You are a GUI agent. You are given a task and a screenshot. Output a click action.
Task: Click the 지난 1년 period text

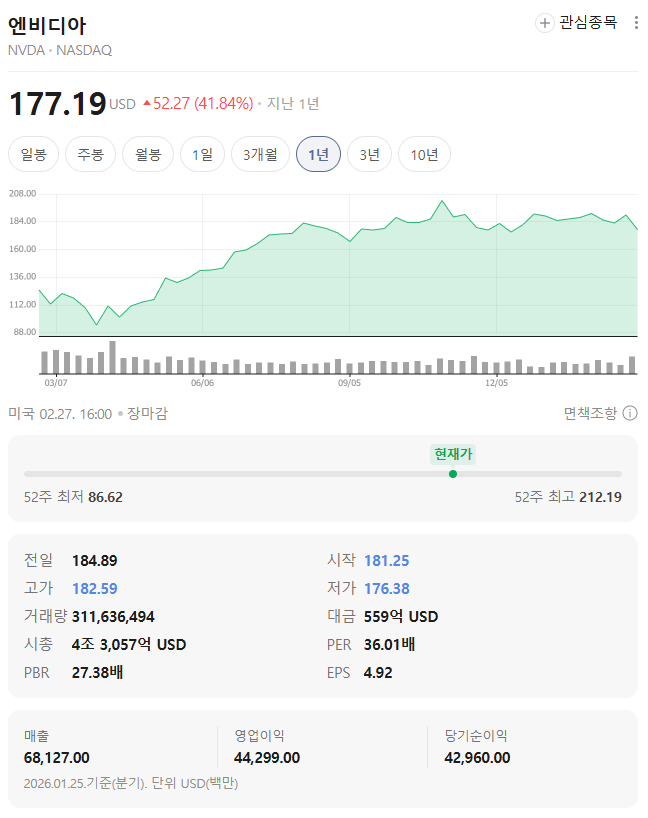click(293, 104)
